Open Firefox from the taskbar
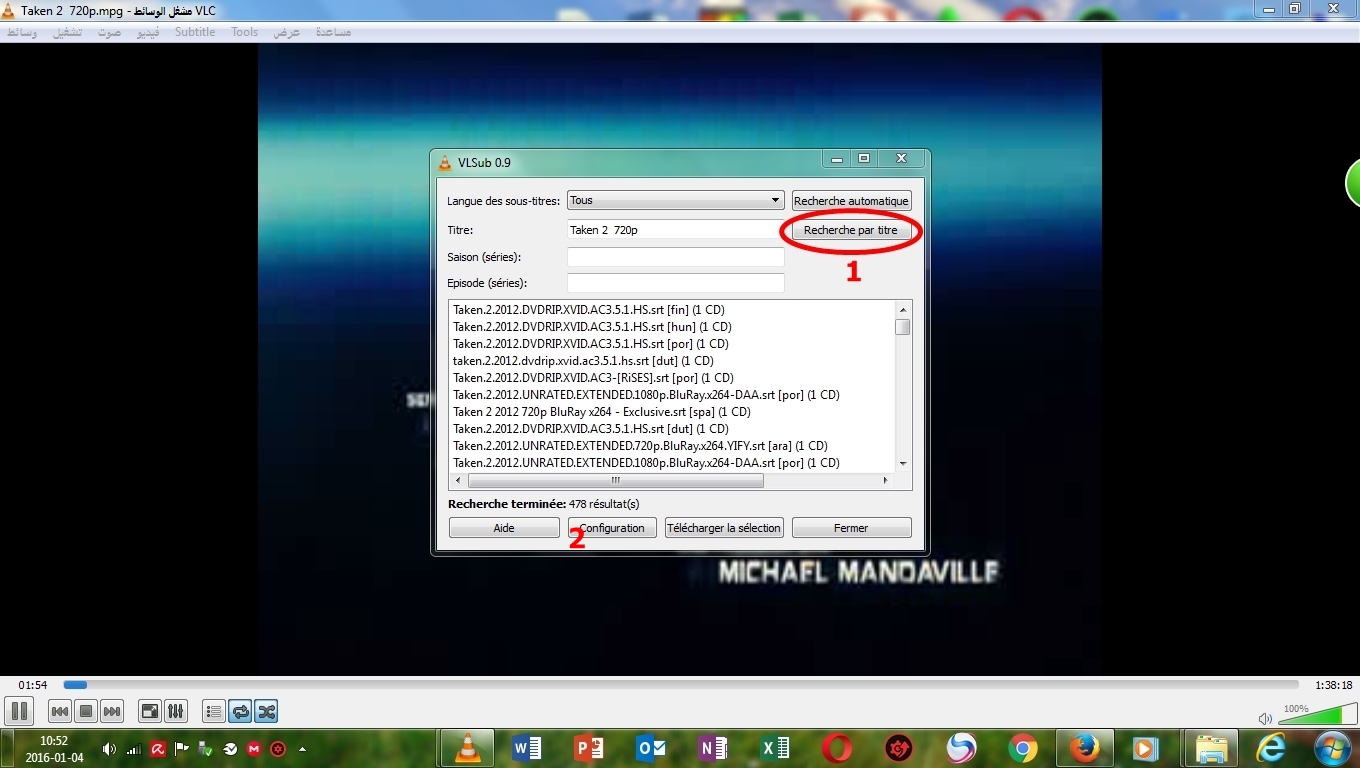The width and height of the screenshot is (1360, 768). tap(1084, 748)
